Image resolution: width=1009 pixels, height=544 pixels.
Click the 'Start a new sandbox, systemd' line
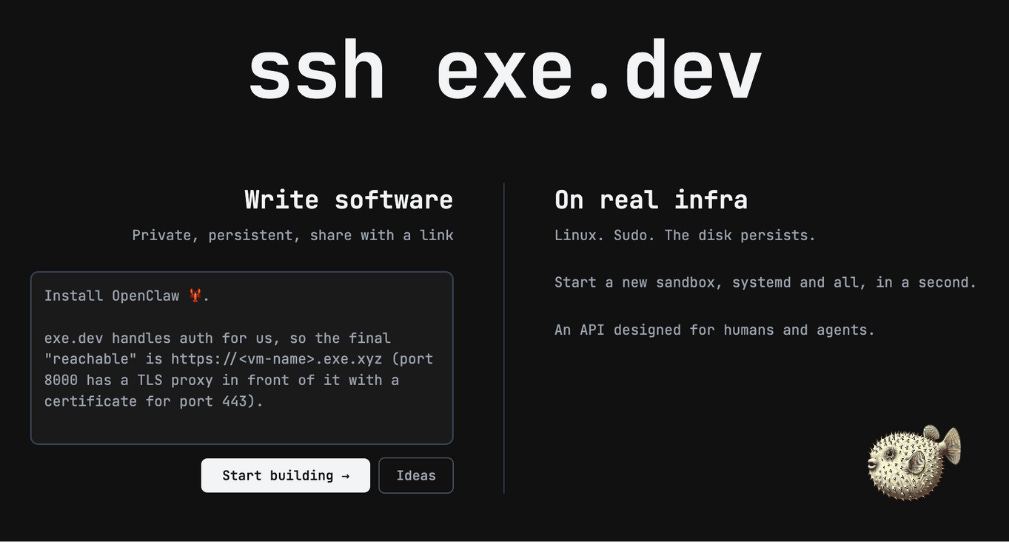(x=765, y=282)
